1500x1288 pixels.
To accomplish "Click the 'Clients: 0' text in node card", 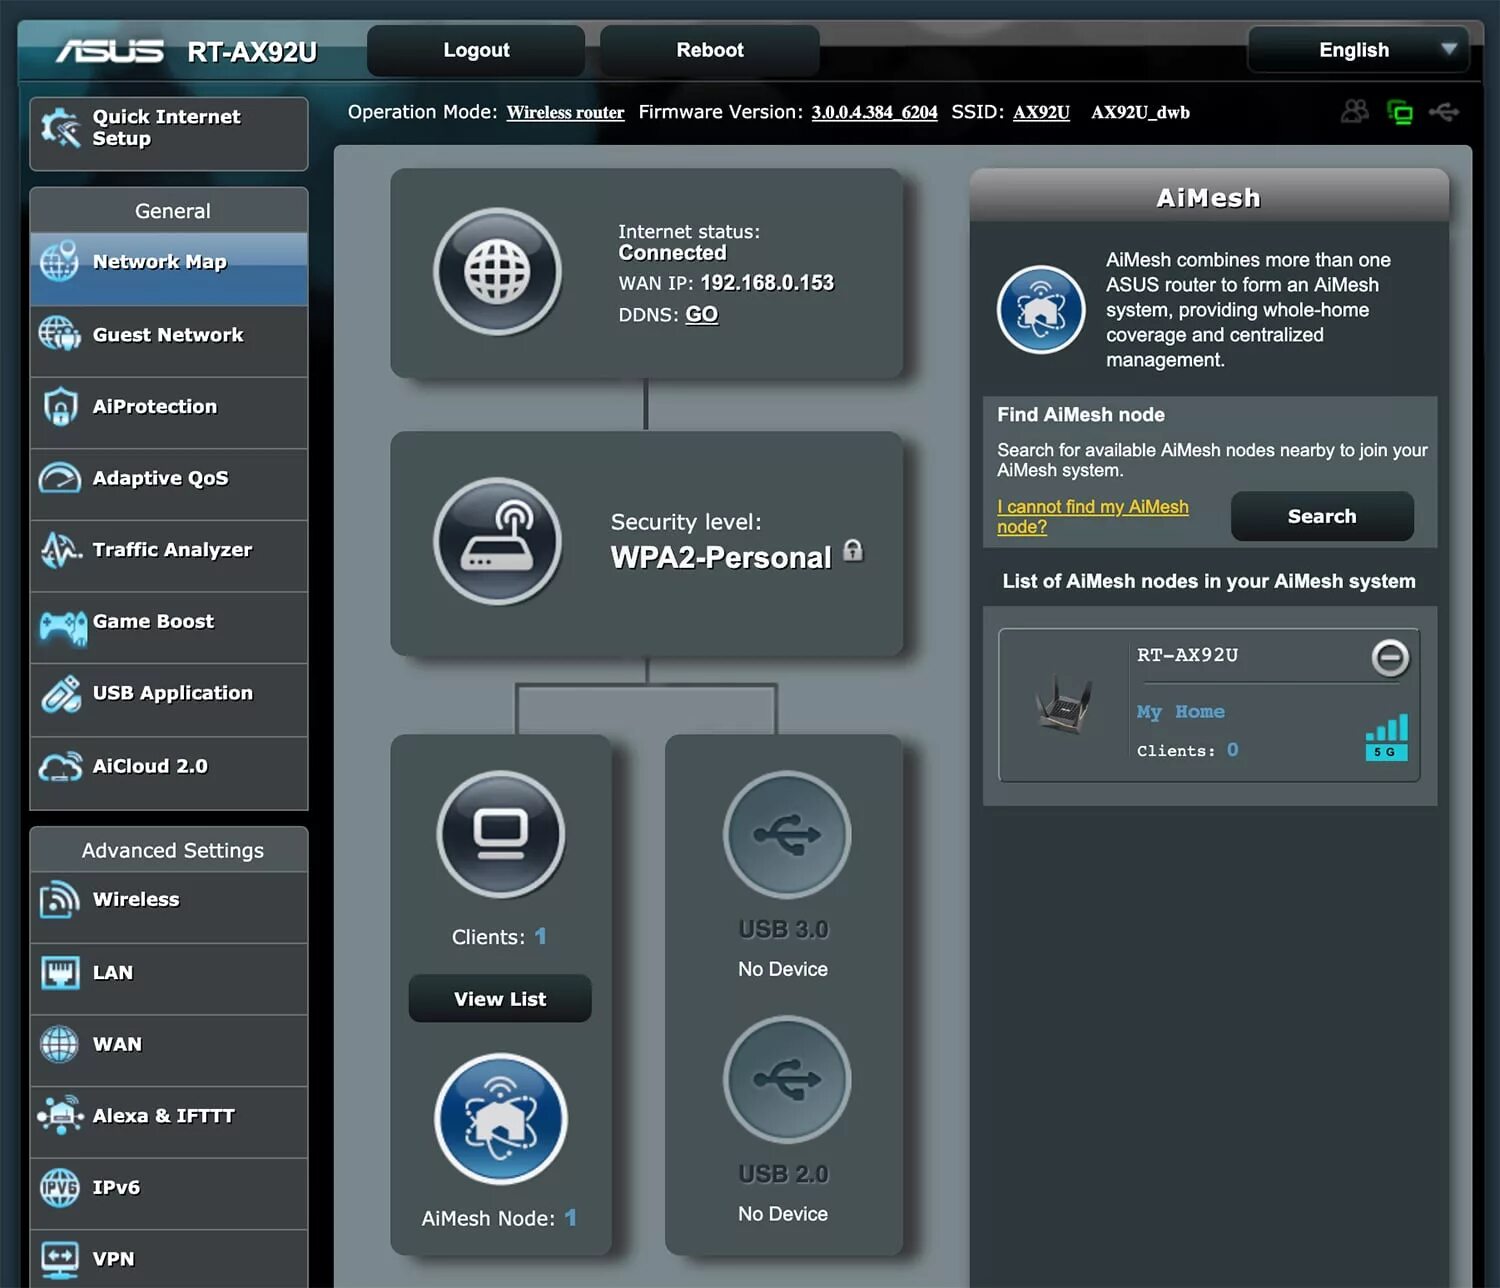I will (x=1187, y=750).
